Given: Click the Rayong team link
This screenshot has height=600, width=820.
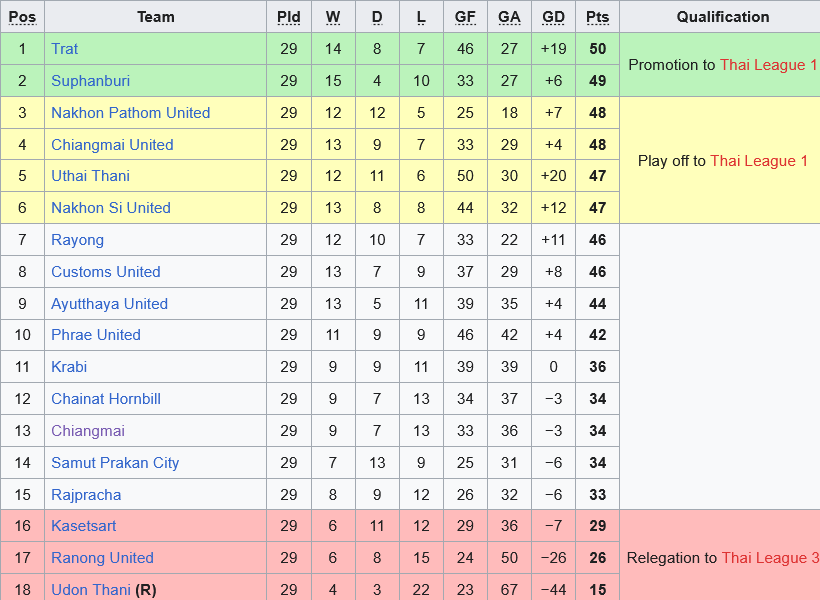Looking at the screenshot, I should (77, 240).
